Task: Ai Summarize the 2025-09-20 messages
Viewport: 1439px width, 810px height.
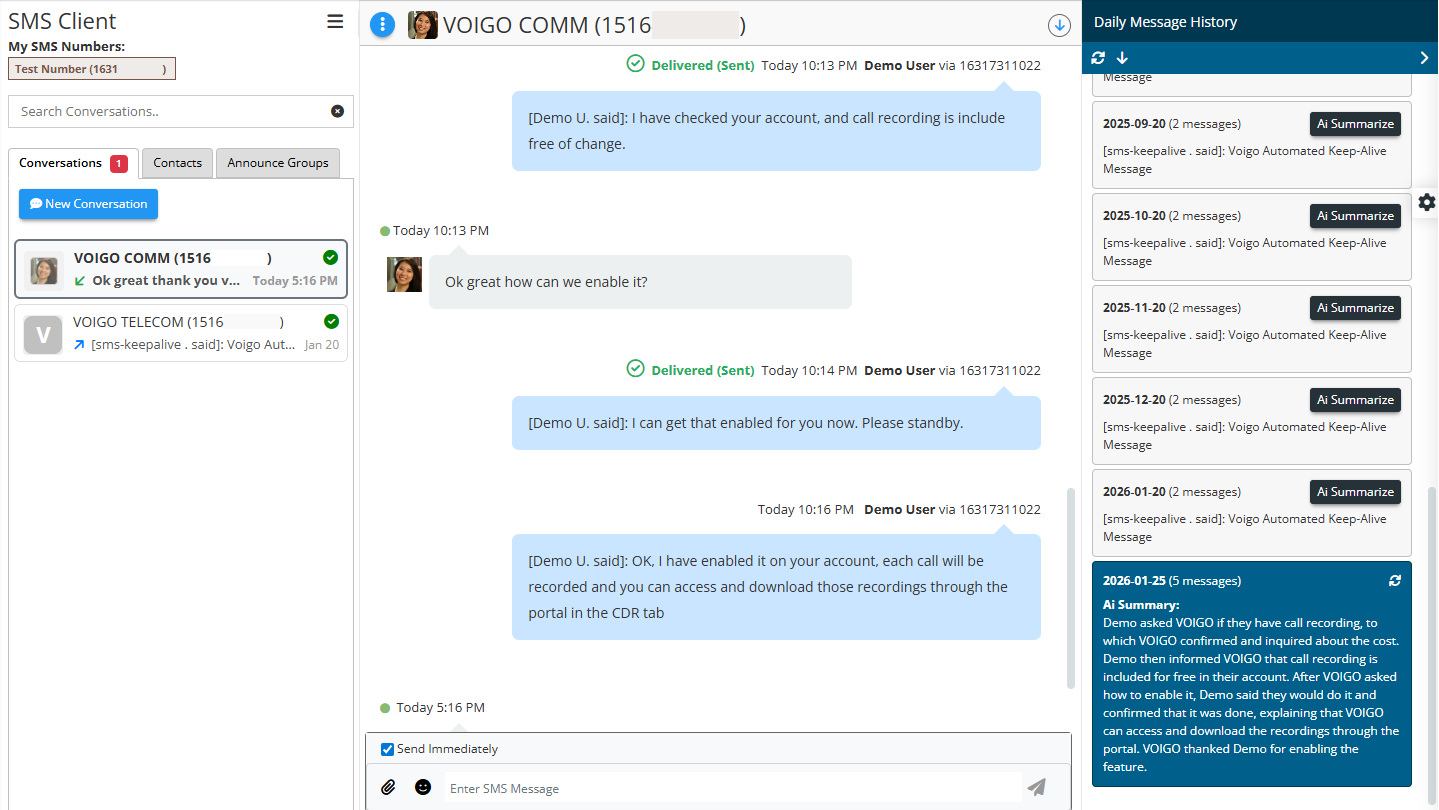Action: pyautogui.click(x=1355, y=124)
